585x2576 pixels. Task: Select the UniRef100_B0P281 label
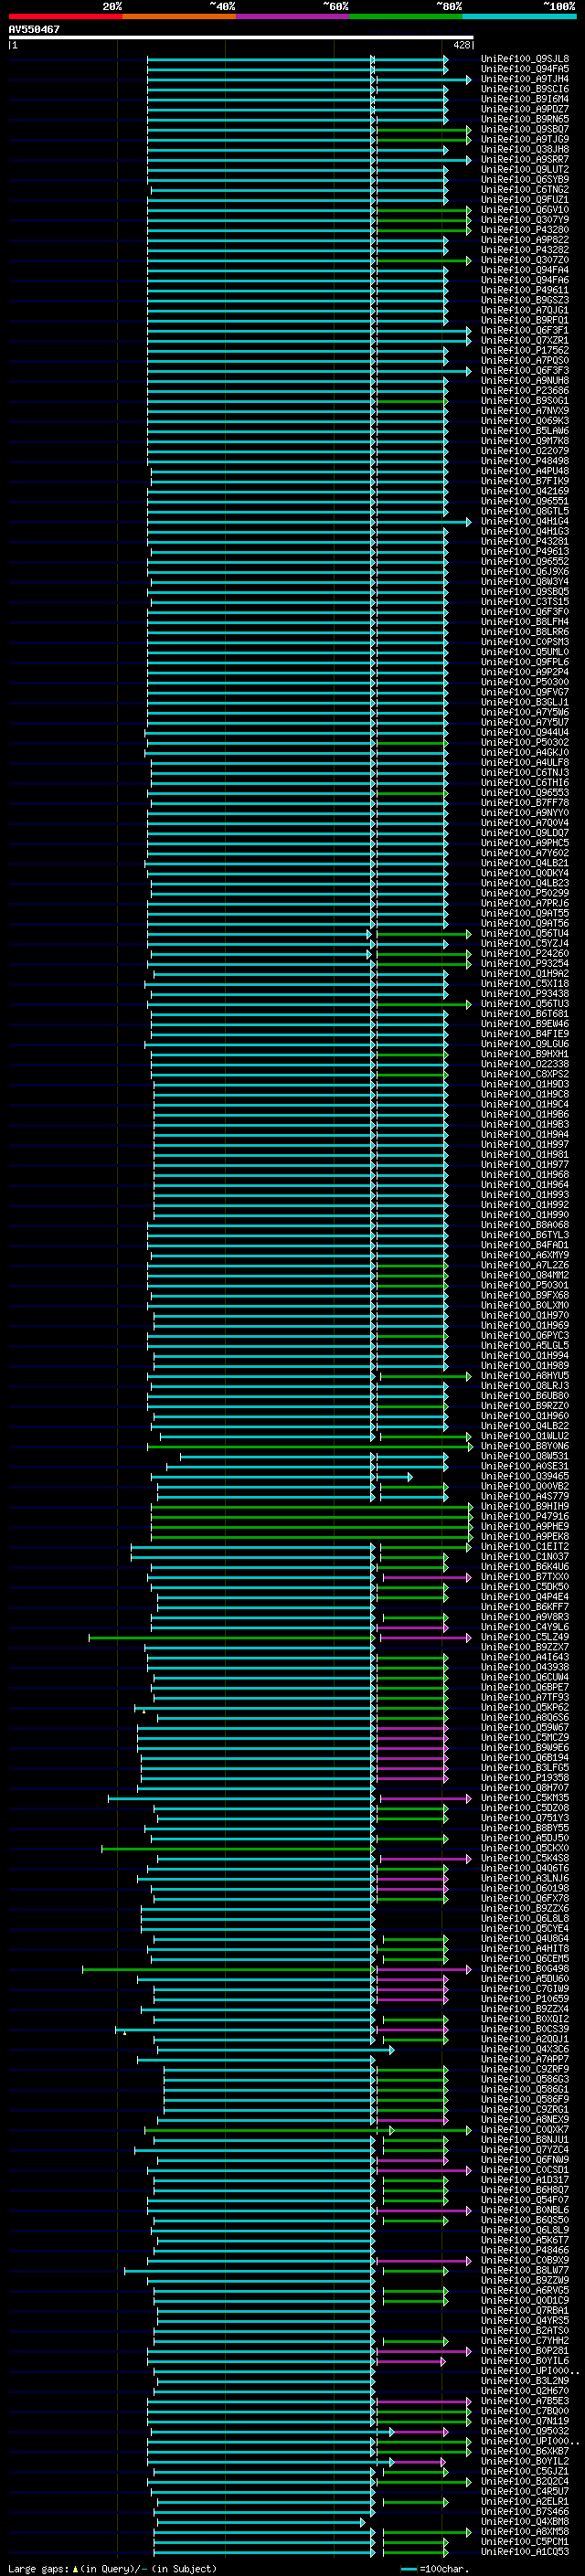pyautogui.click(x=525, y=2350)
